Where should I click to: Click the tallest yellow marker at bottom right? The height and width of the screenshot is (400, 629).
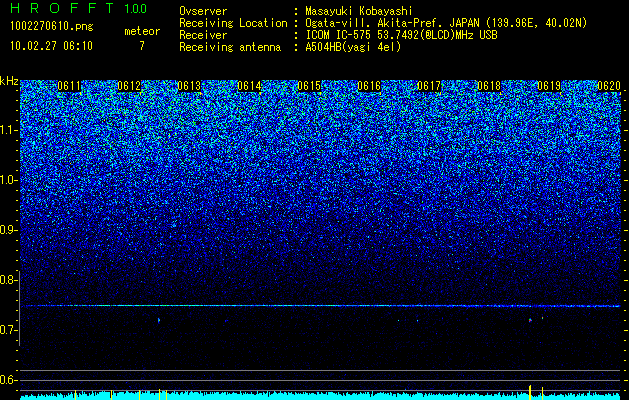[x=530, y=392]
